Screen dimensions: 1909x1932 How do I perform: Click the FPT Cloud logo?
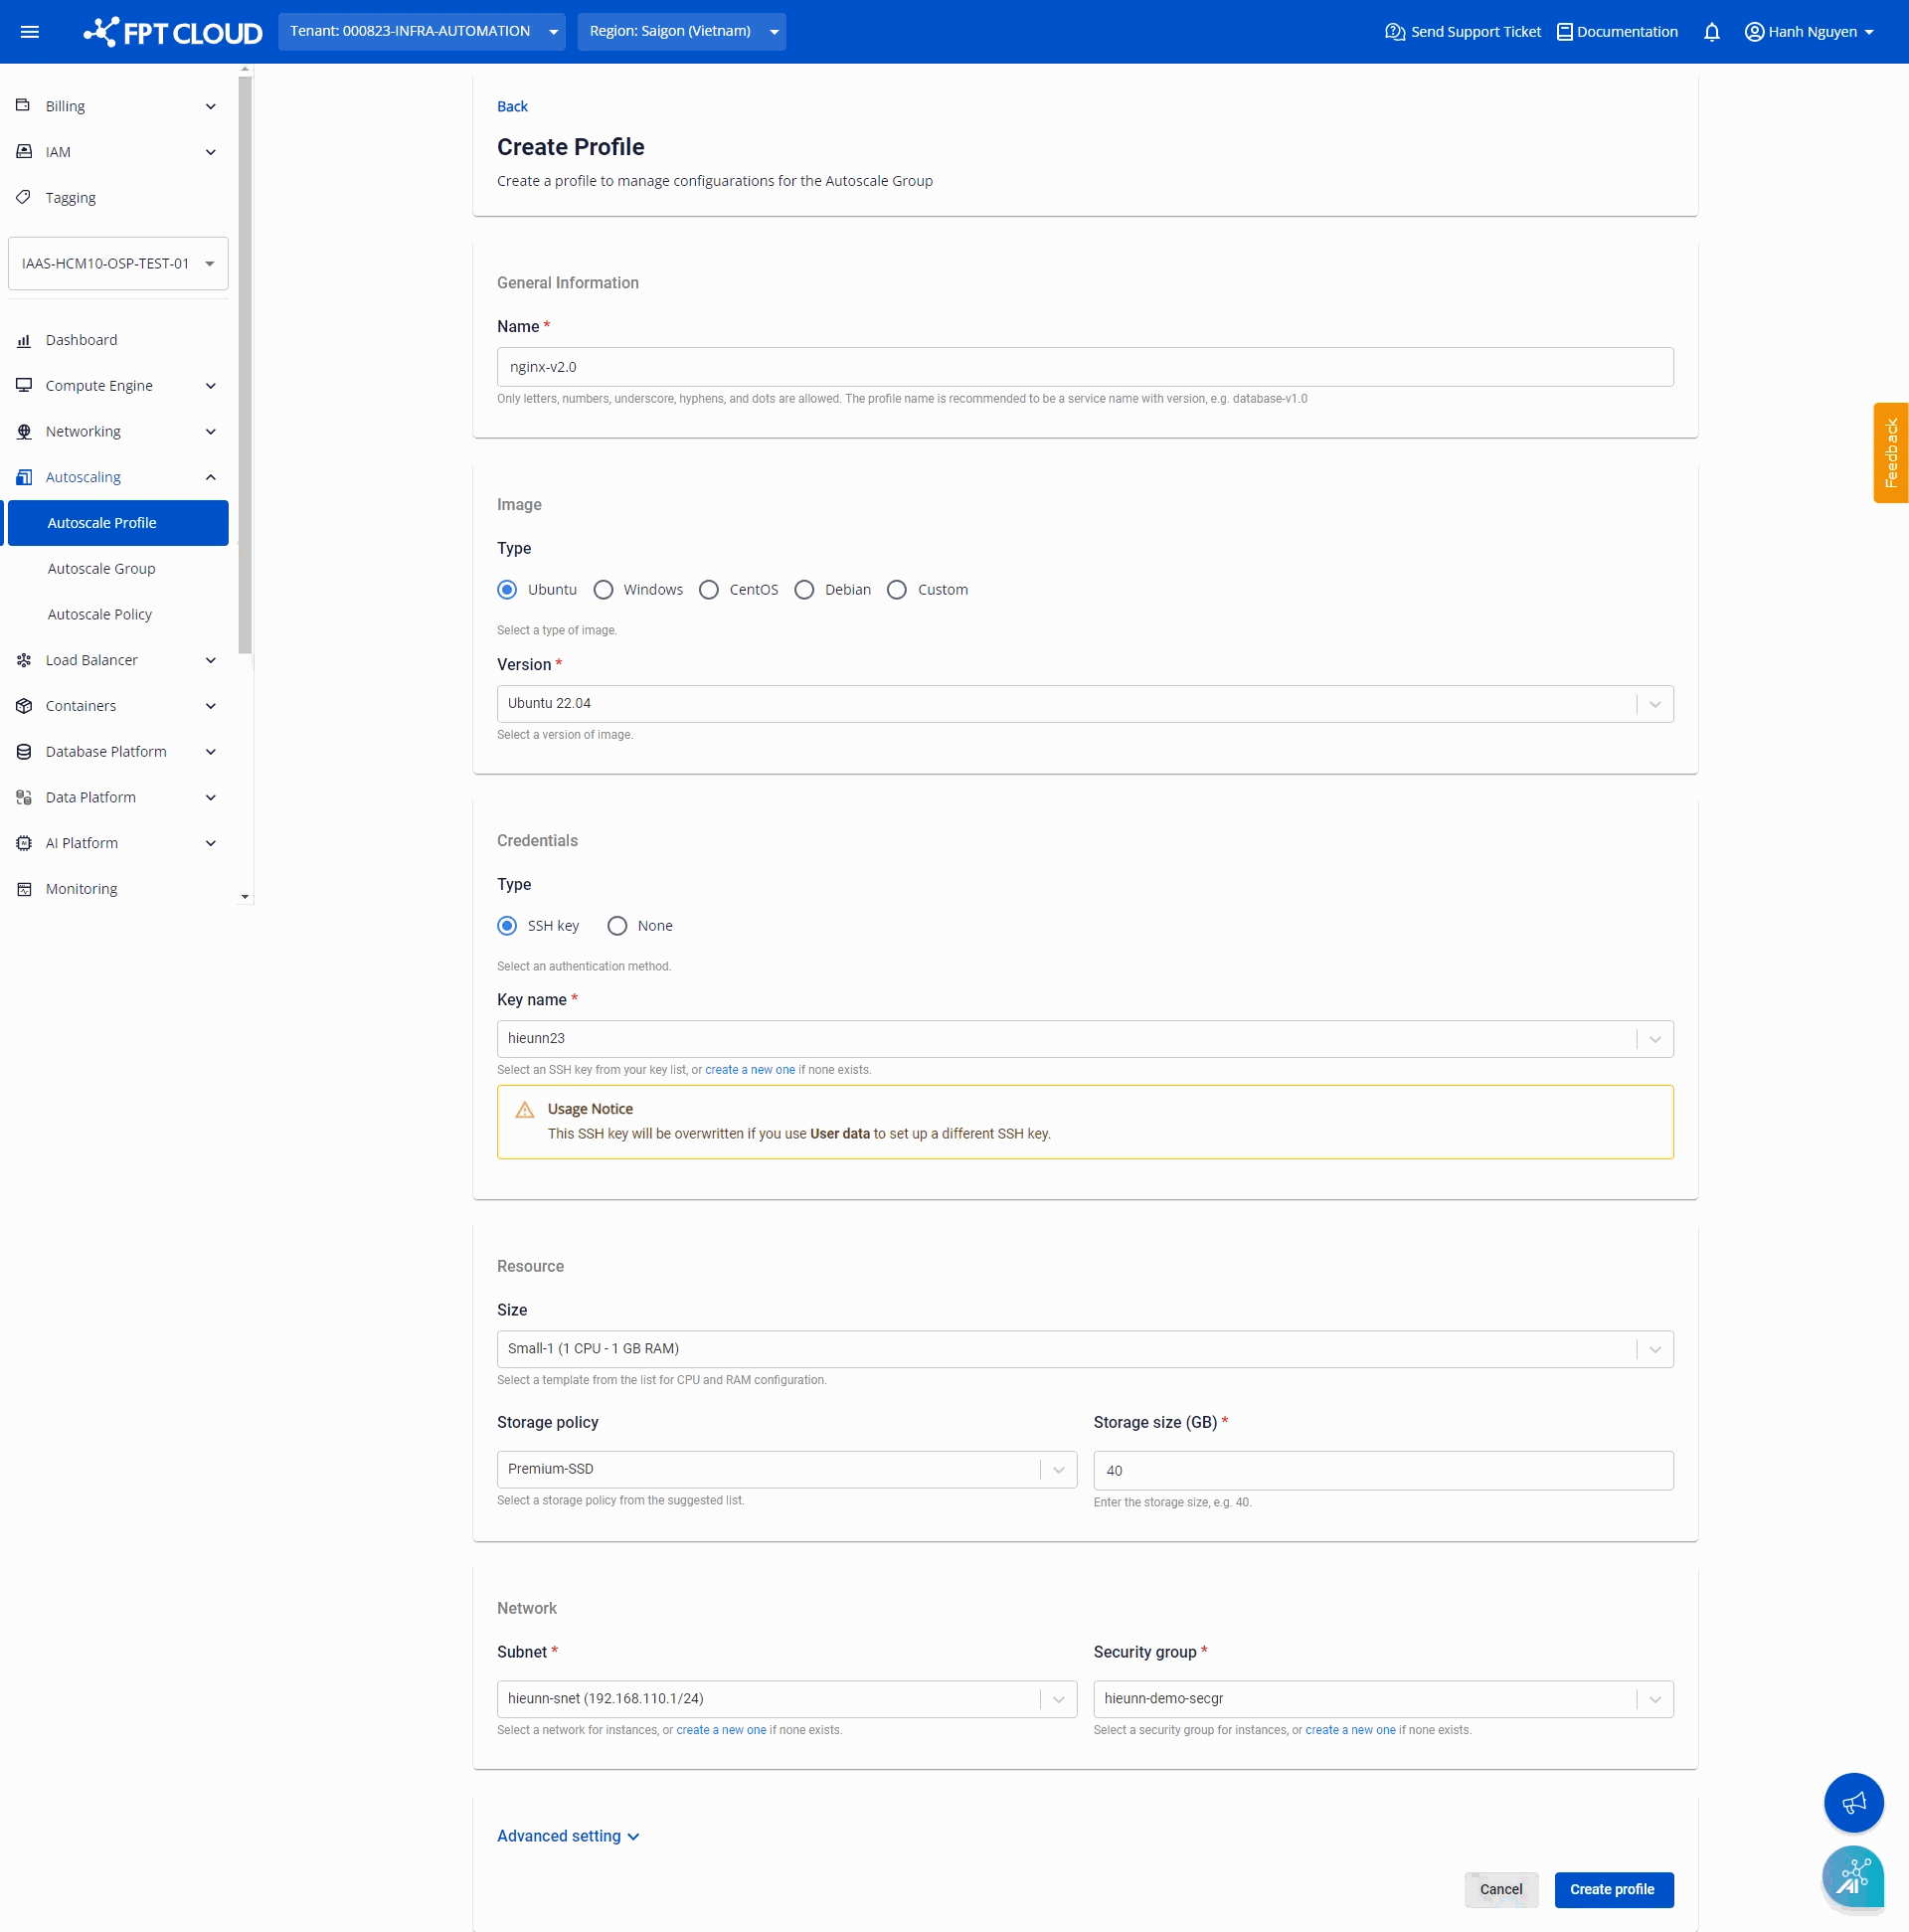pyautogui.click(x=172, y=32)
